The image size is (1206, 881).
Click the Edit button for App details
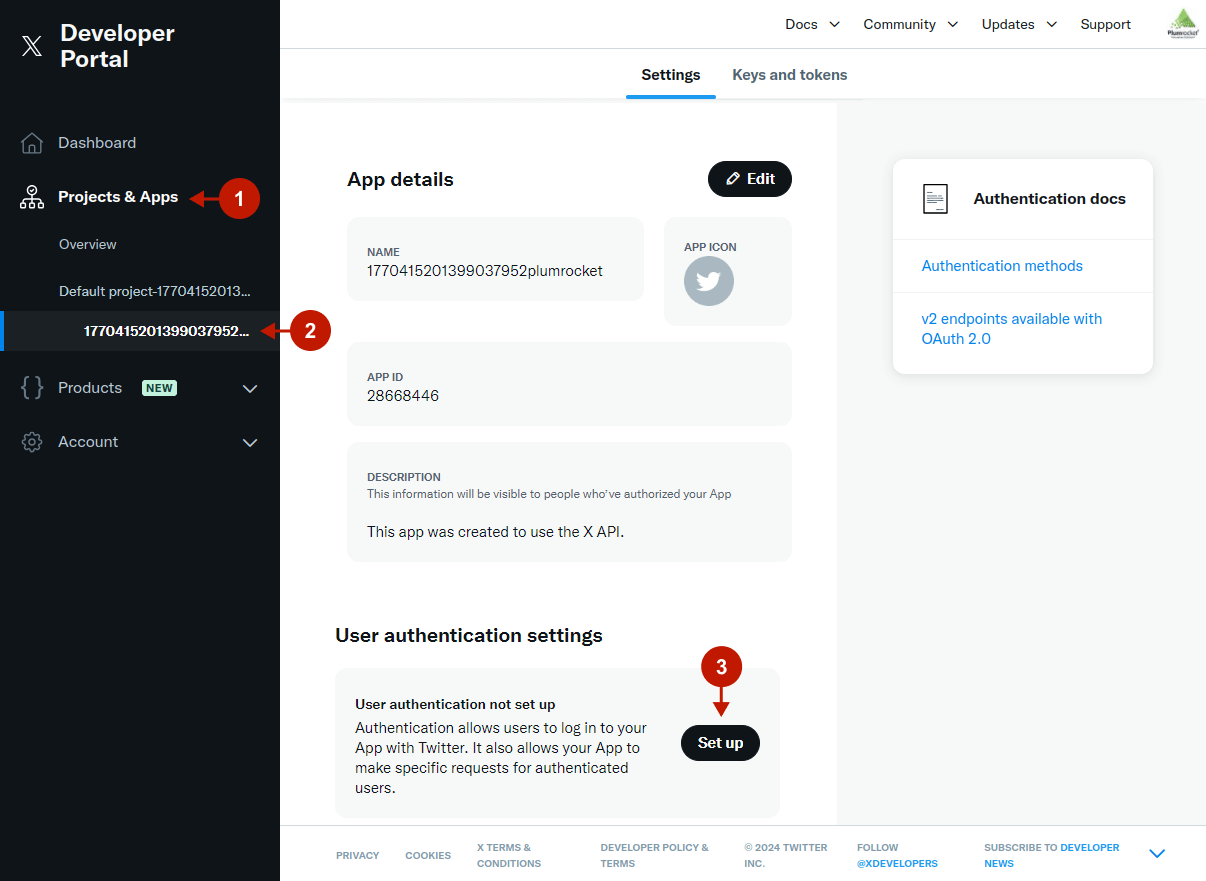(x=750, y=179)
